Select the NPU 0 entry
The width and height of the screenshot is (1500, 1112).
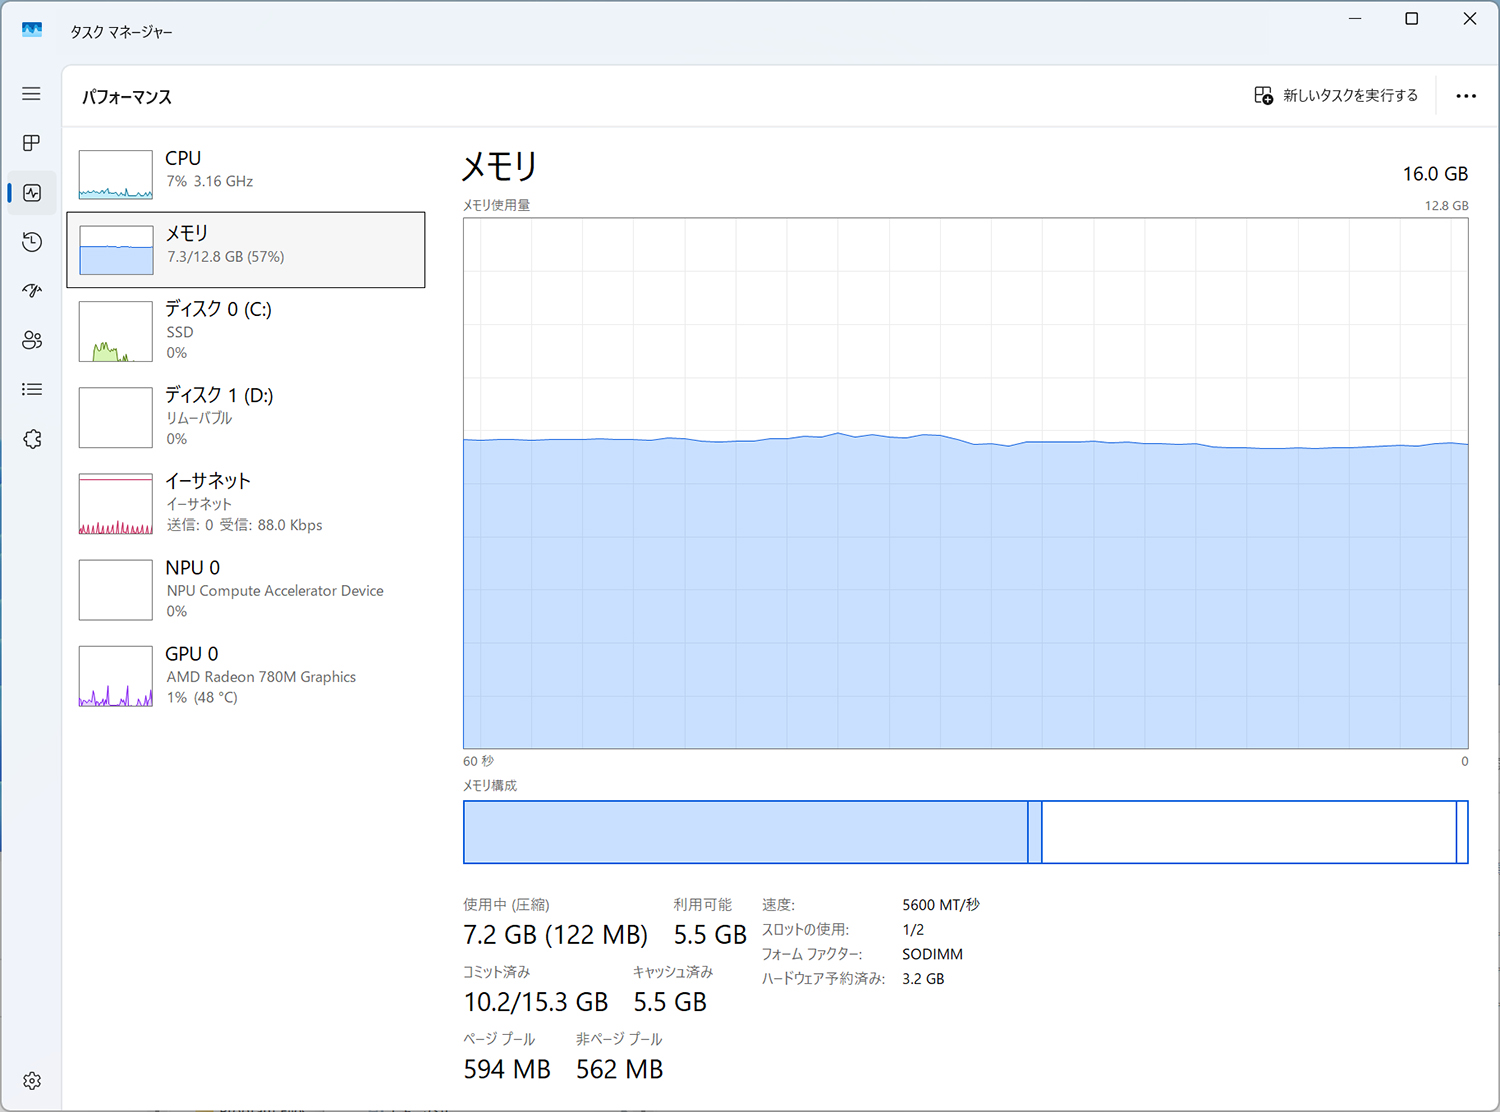pyautogui.click(x=245, y=588)
